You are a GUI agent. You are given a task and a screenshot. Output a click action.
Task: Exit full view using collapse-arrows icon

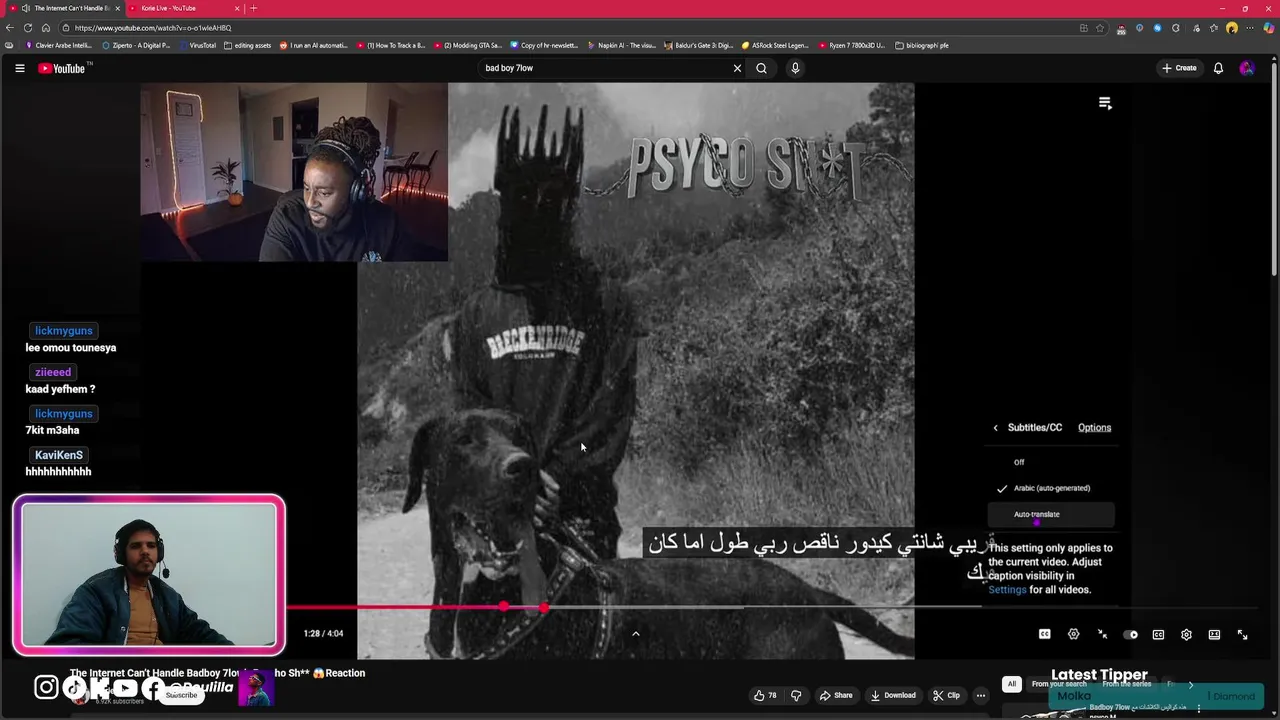coord(1102,634)
